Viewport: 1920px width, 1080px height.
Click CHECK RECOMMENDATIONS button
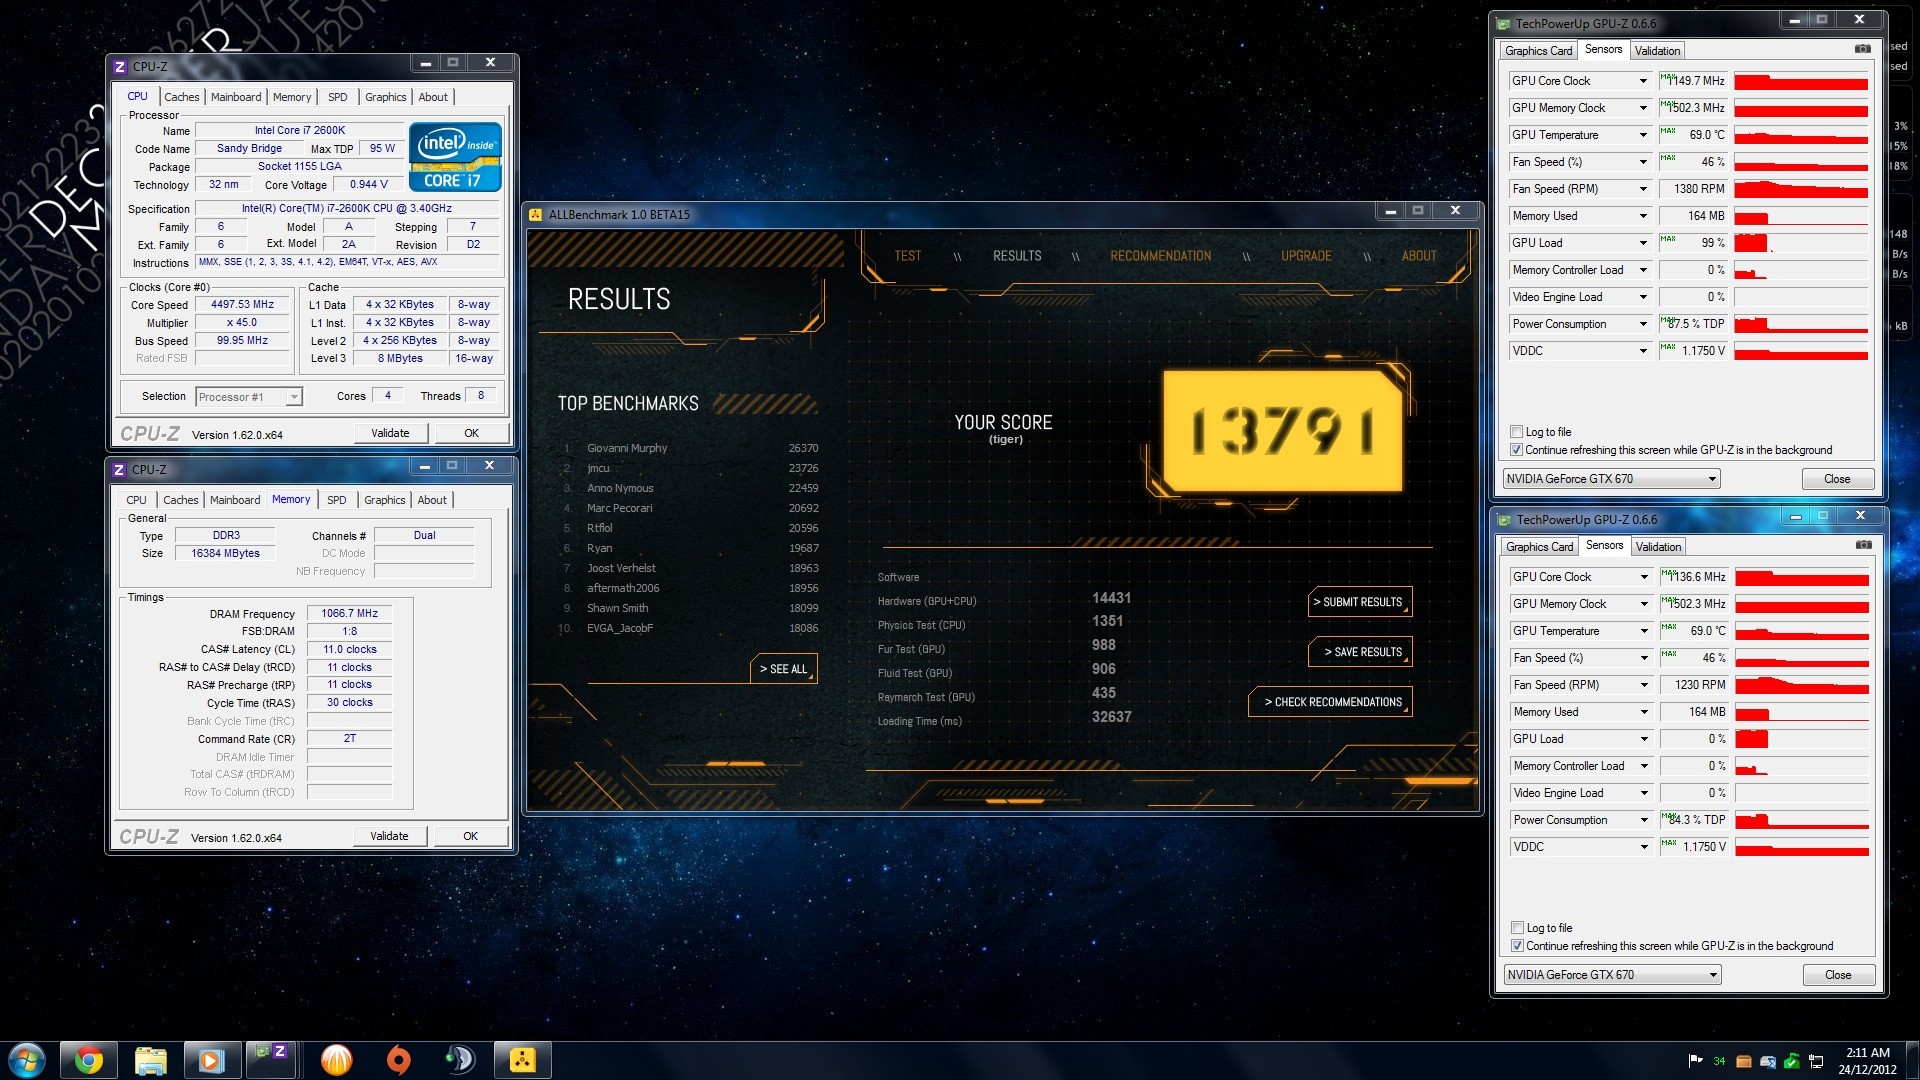coord(1331,702)
